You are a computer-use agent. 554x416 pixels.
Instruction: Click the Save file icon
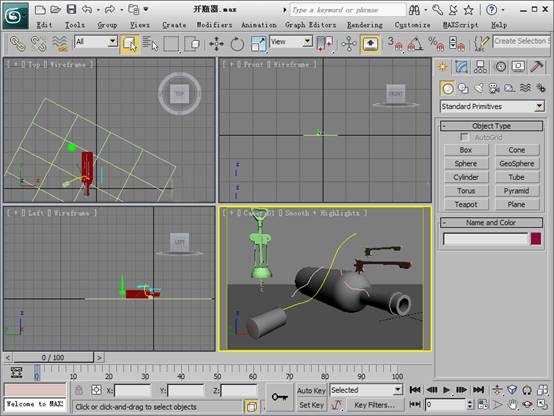[x=71, y=10]
